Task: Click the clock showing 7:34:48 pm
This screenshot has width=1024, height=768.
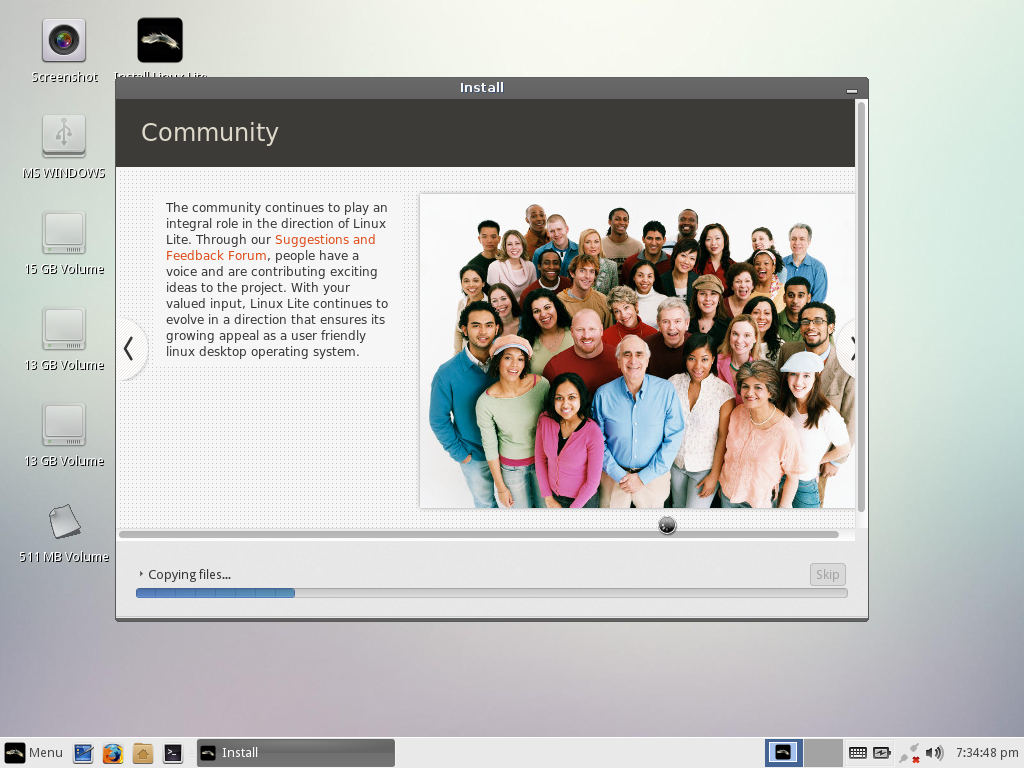Action: pos(987,752)
